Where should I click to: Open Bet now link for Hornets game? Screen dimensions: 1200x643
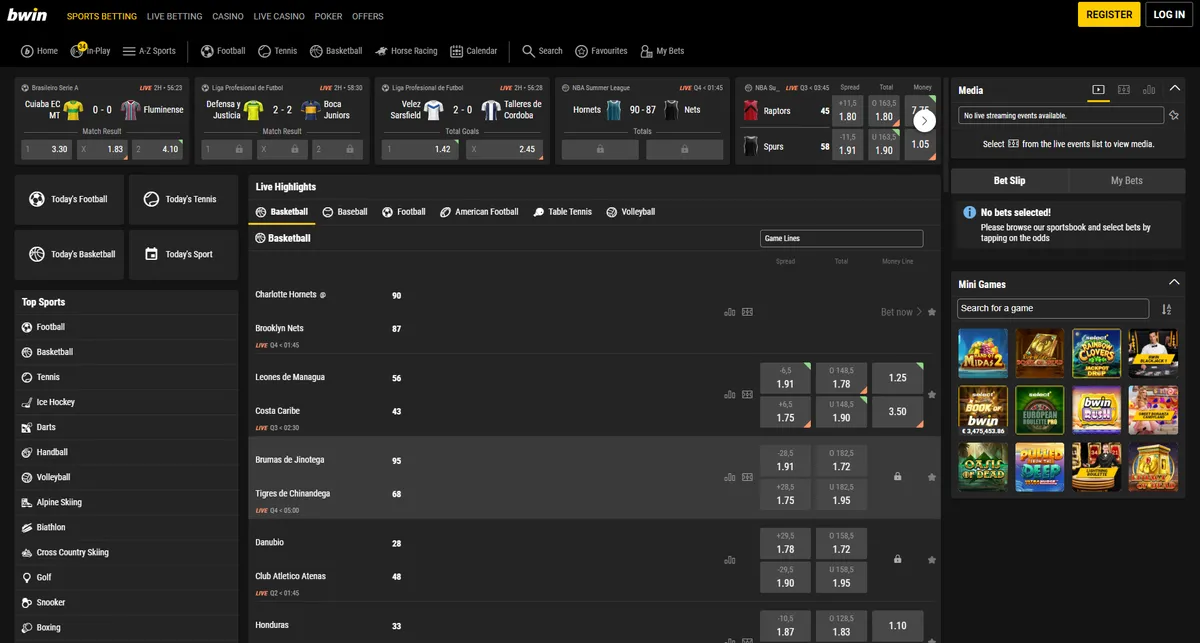(x=896, y=312)
